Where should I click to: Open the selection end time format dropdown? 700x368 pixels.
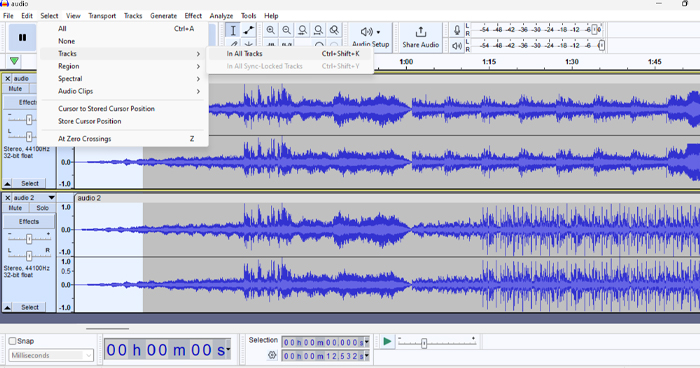pyautogui.click(x=367, y=356)
